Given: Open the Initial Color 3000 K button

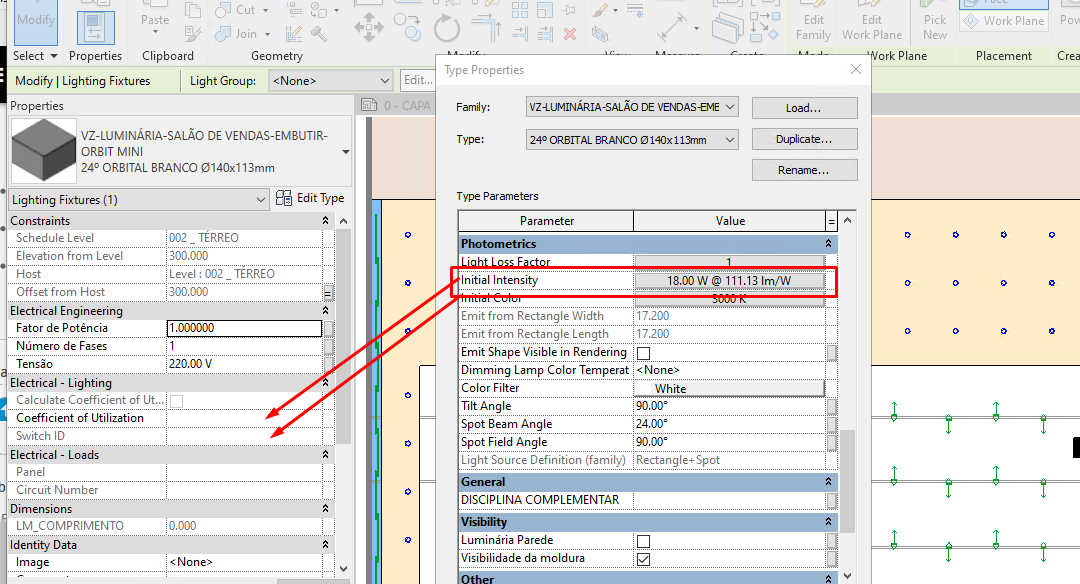Looking at the screenshot, I should click(x=729, y=299).
